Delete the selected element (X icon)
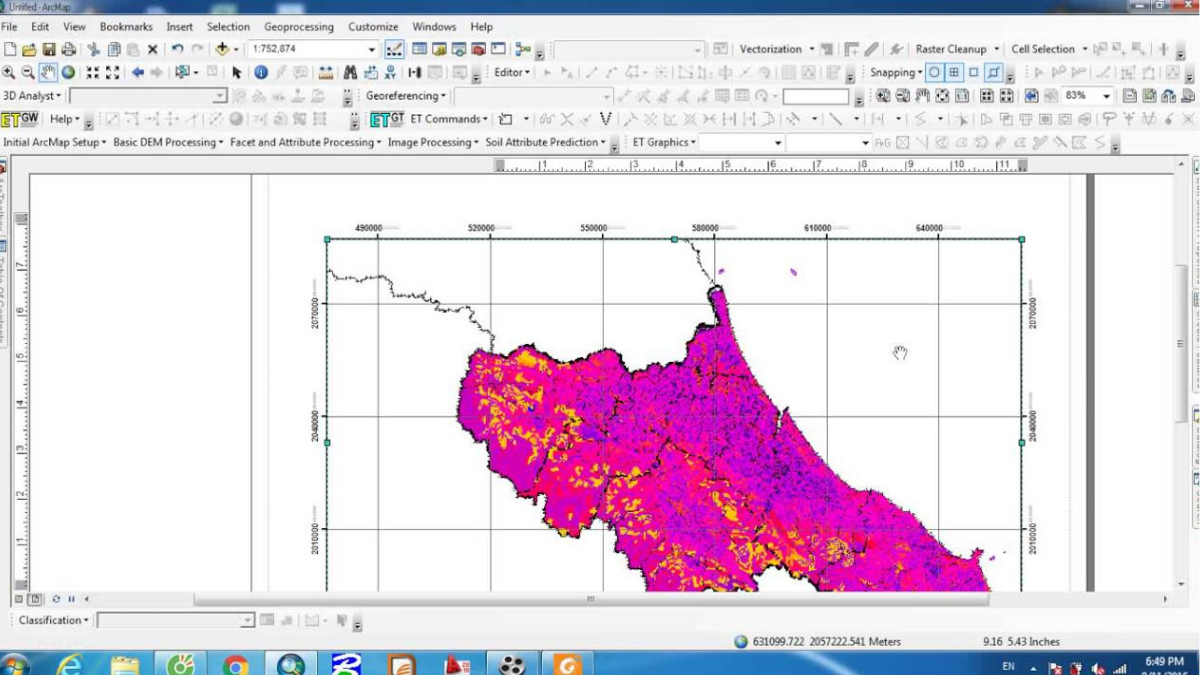The width and height of the screenshot is (1200, 675). point(153,49)
